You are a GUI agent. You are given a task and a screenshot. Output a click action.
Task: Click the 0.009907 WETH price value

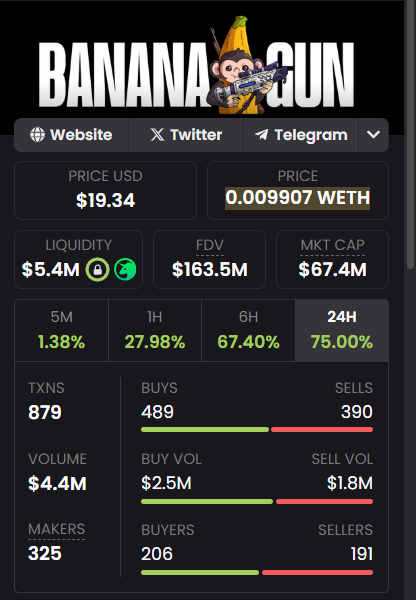(297, 198)
